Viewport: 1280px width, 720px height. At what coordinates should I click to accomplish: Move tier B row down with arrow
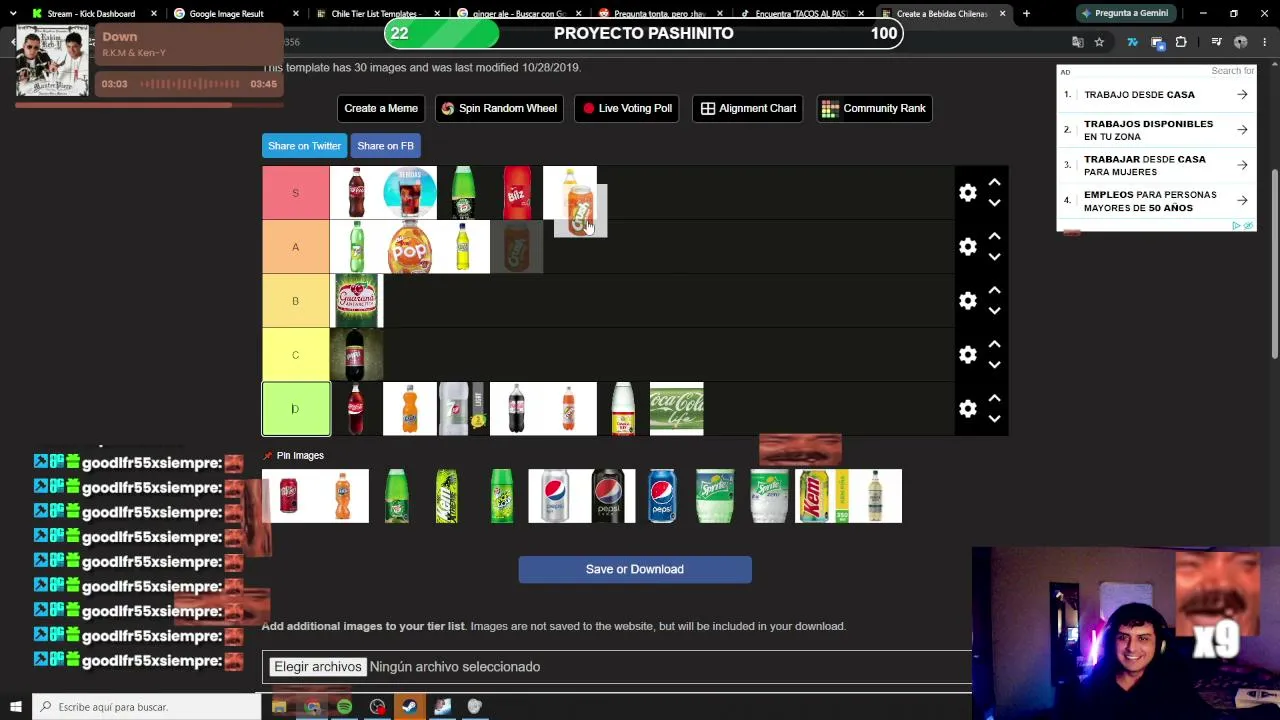[x=994, y=311]
